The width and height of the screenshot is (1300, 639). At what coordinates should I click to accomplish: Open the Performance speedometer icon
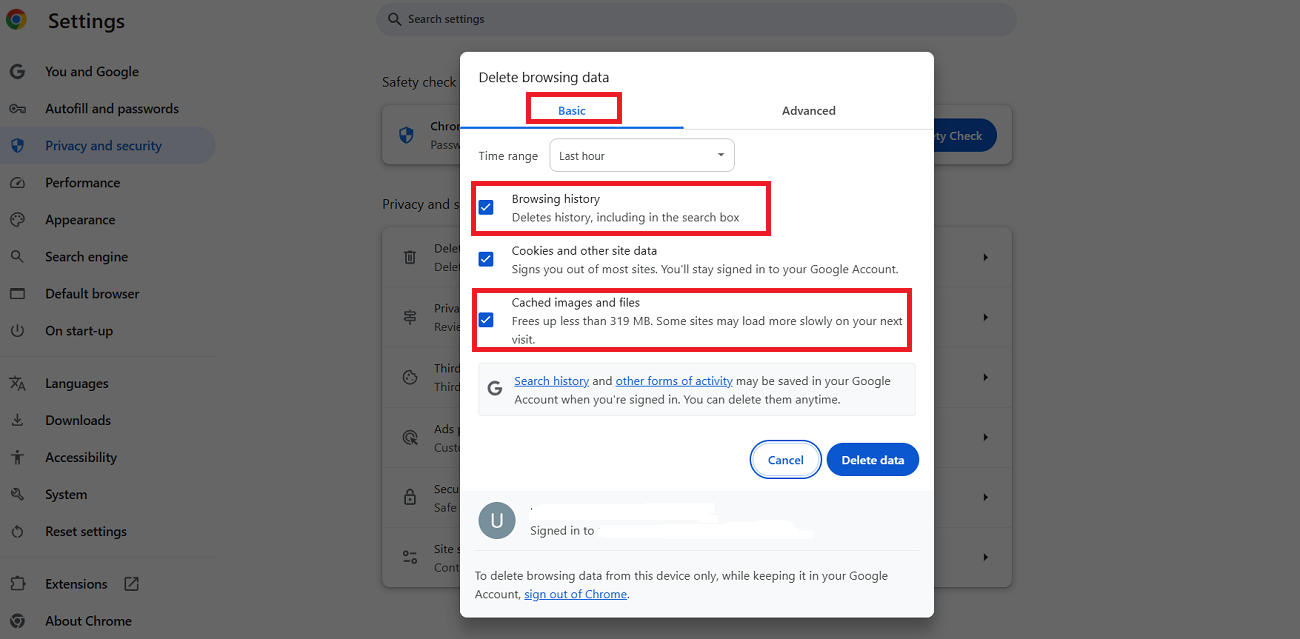pos(17,182)
